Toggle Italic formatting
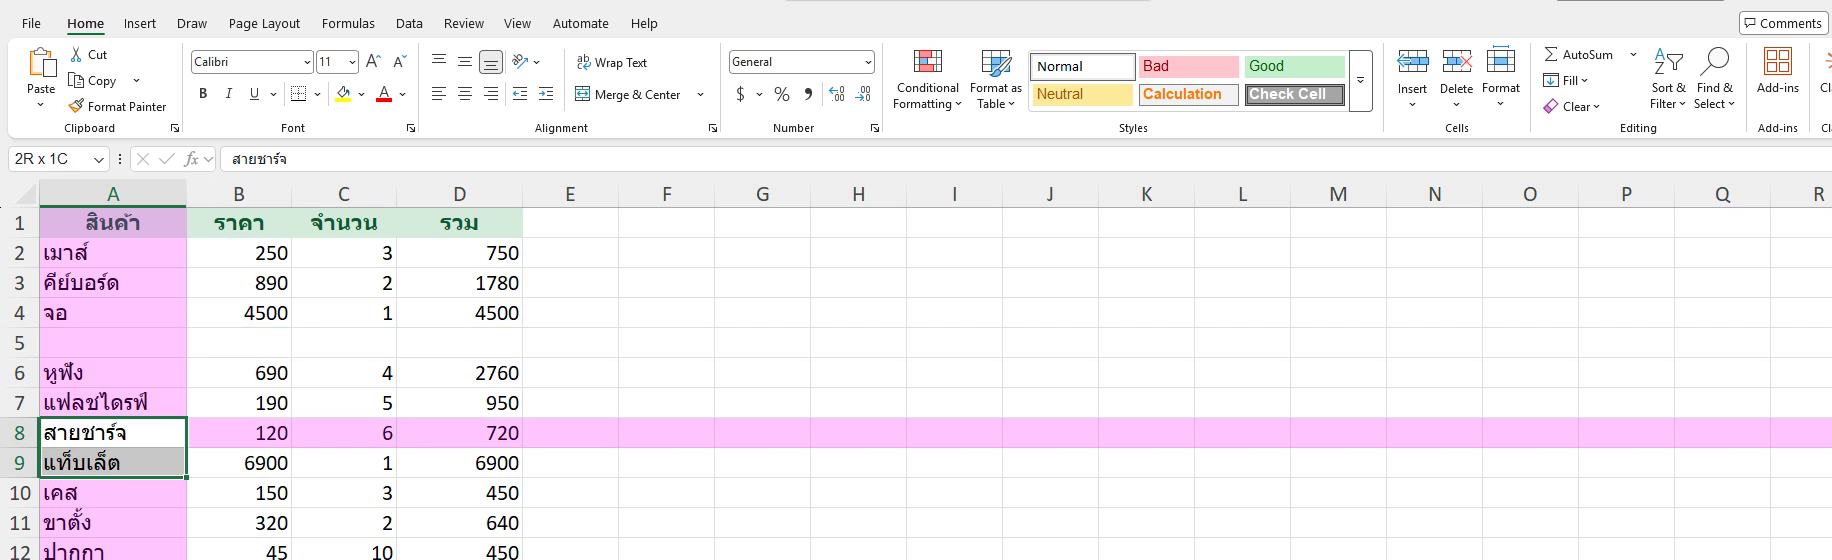The image size is (1832, 560). point(229,94)
